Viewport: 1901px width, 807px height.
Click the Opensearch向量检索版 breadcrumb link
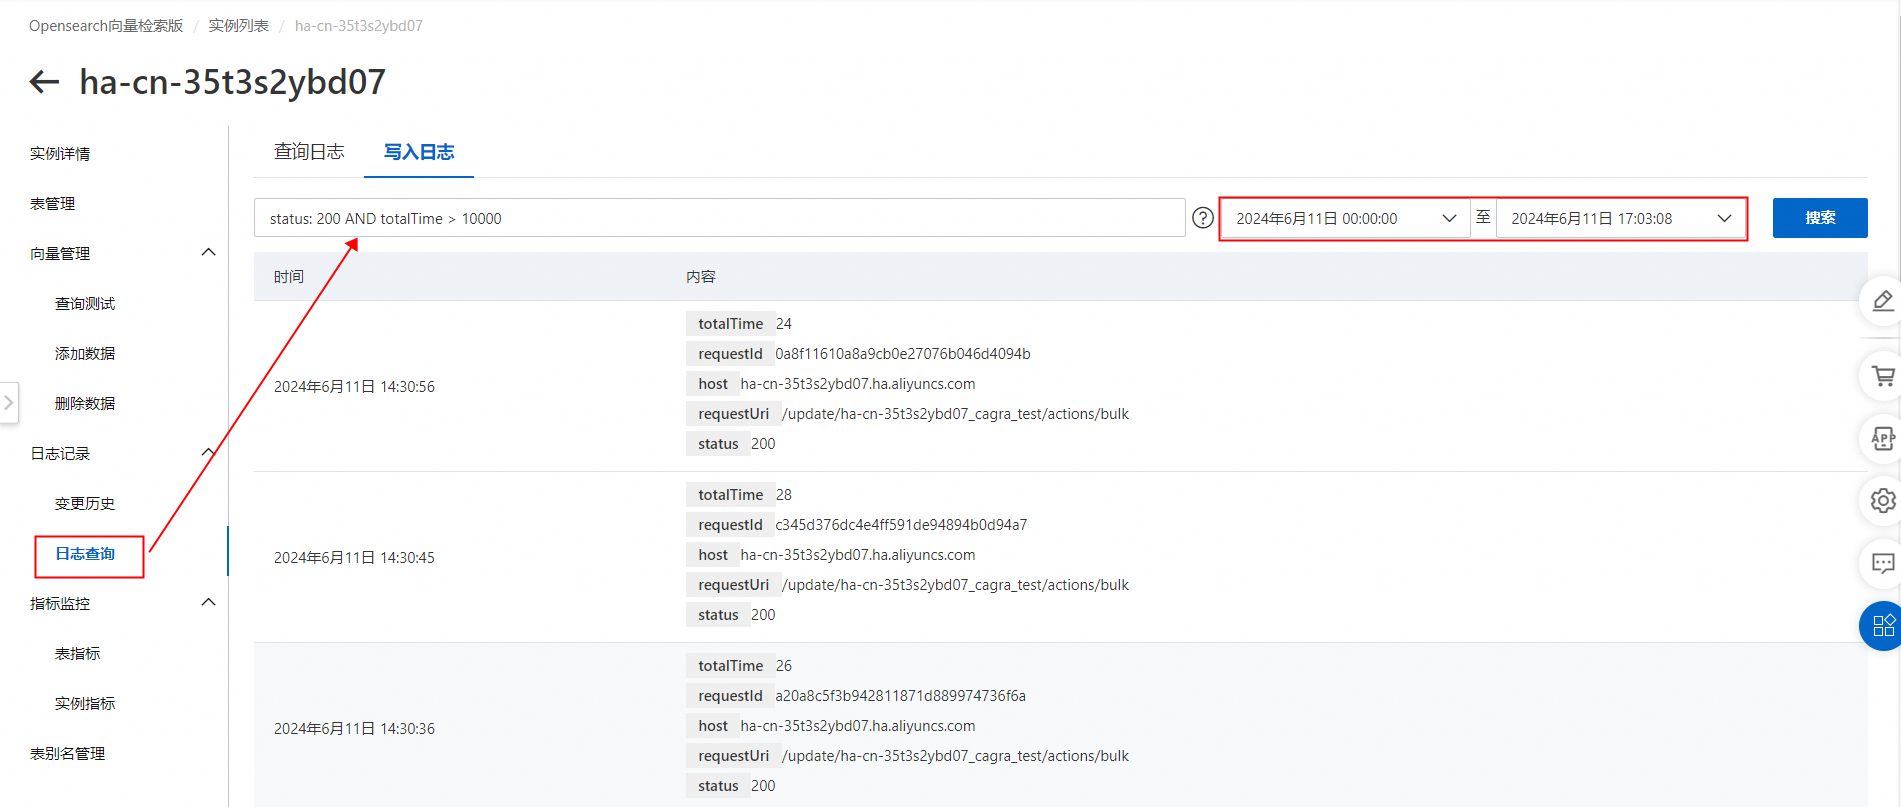106,26
